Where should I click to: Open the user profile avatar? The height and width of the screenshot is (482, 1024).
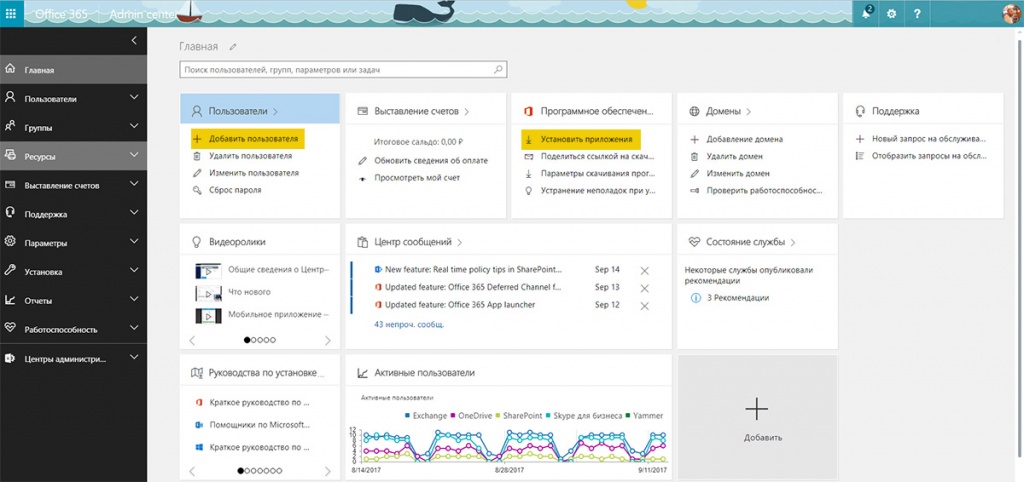(1013, 14)
